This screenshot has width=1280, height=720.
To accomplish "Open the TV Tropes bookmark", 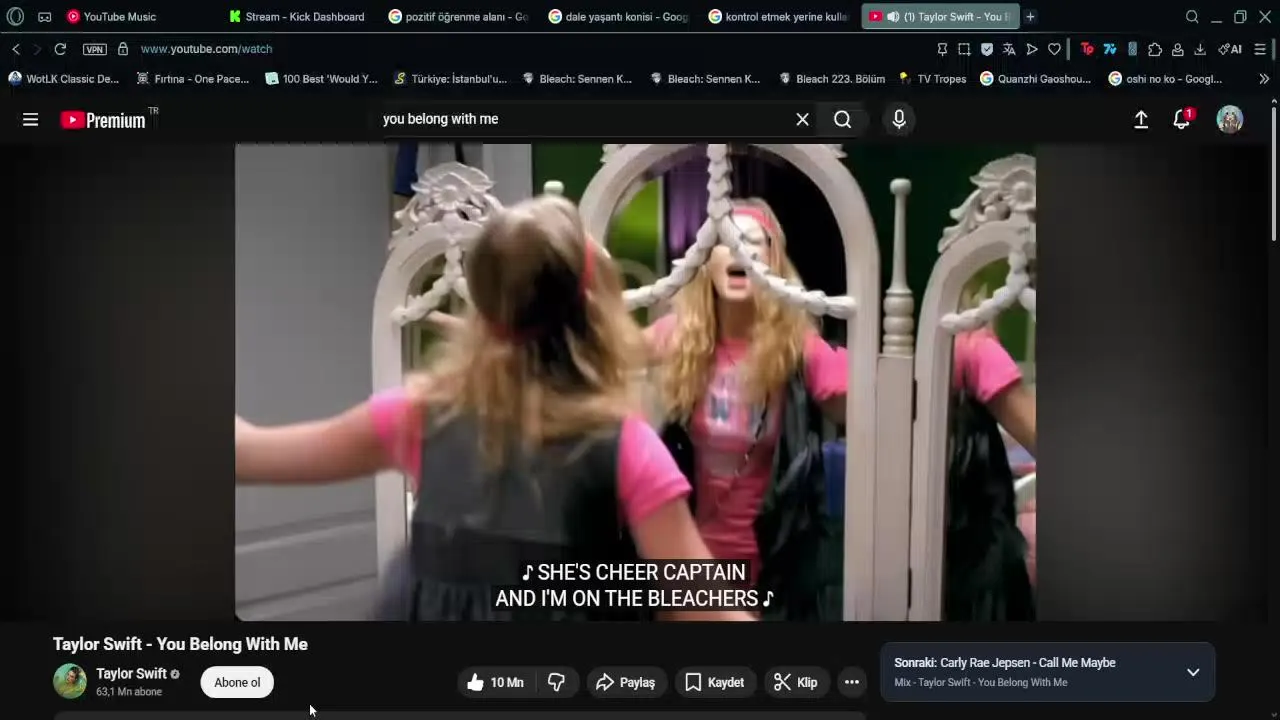I will click(x=932, y=79).
